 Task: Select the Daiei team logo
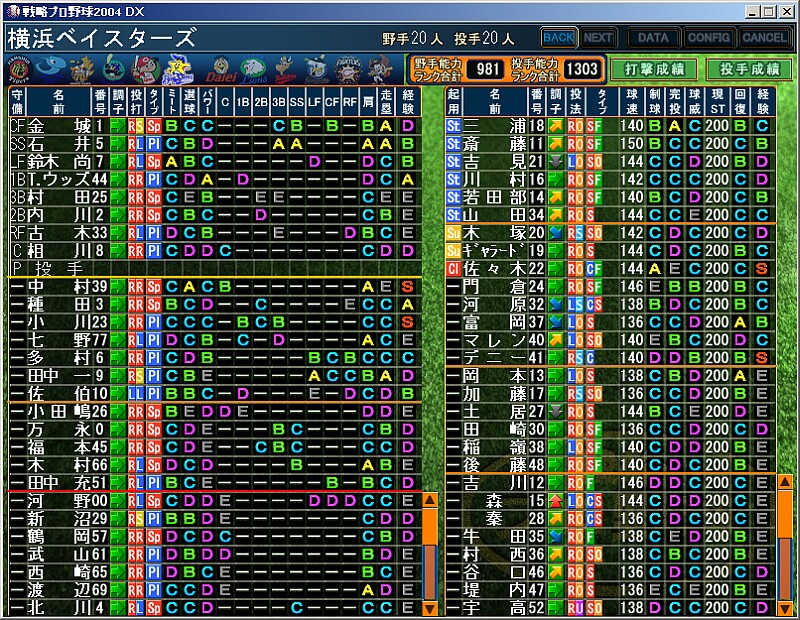pyautogui.click(x=221, y=70)
